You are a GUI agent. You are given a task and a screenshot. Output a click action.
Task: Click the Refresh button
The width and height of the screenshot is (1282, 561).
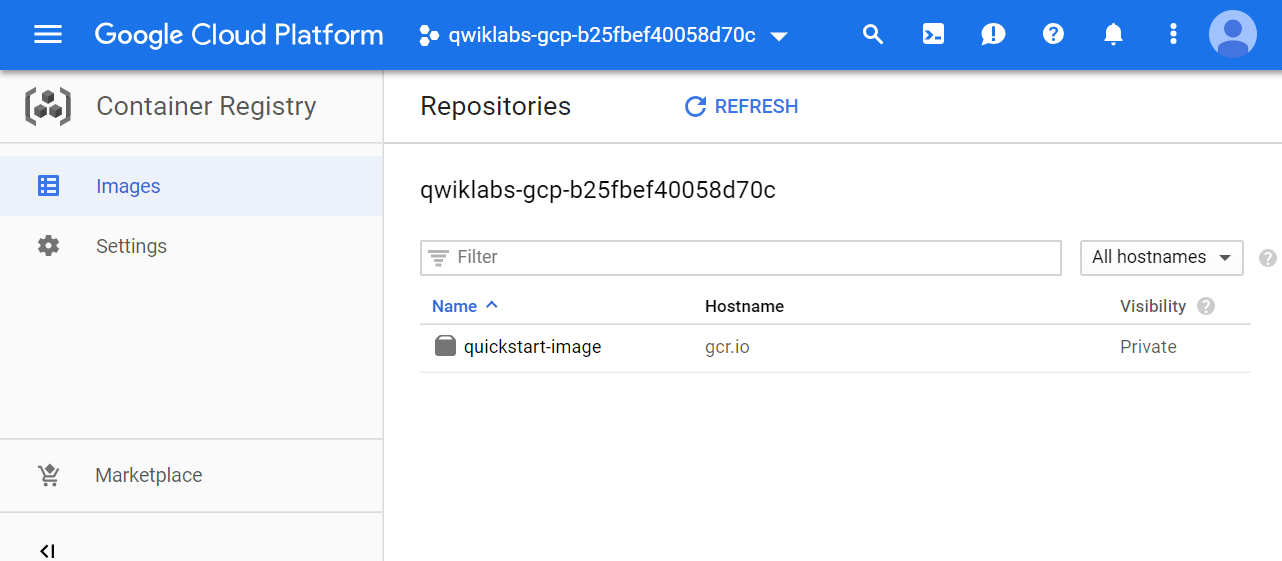[x=741, y=107]
